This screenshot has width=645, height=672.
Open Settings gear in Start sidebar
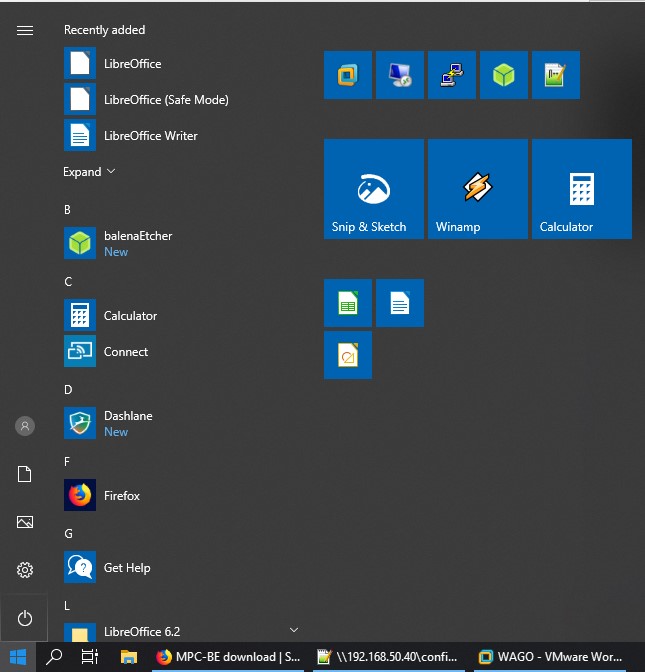[25, 570]
